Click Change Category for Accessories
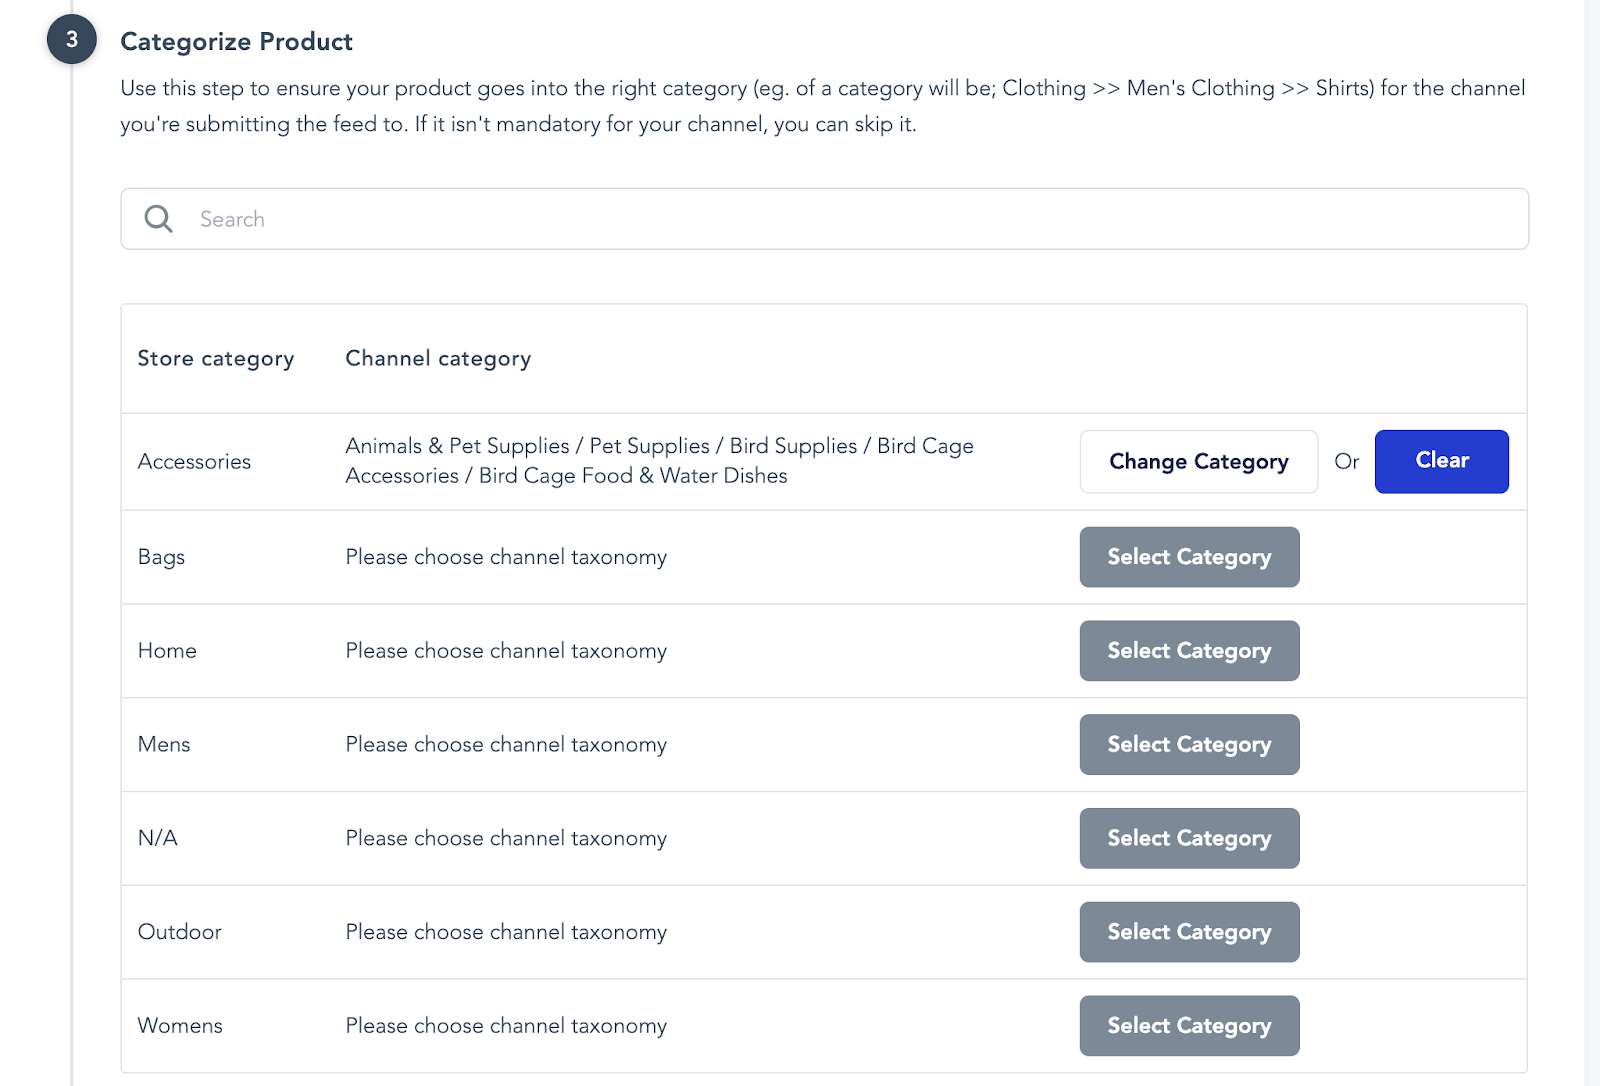Image resolution: width=1600 pixels, height=1086 pixels. [1198, 462]
